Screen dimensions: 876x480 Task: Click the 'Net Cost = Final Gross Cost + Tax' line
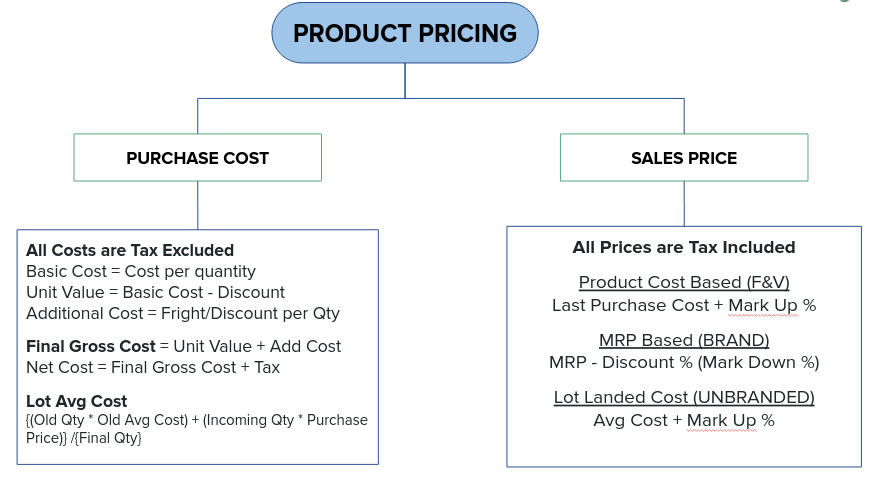pos(153,367)
